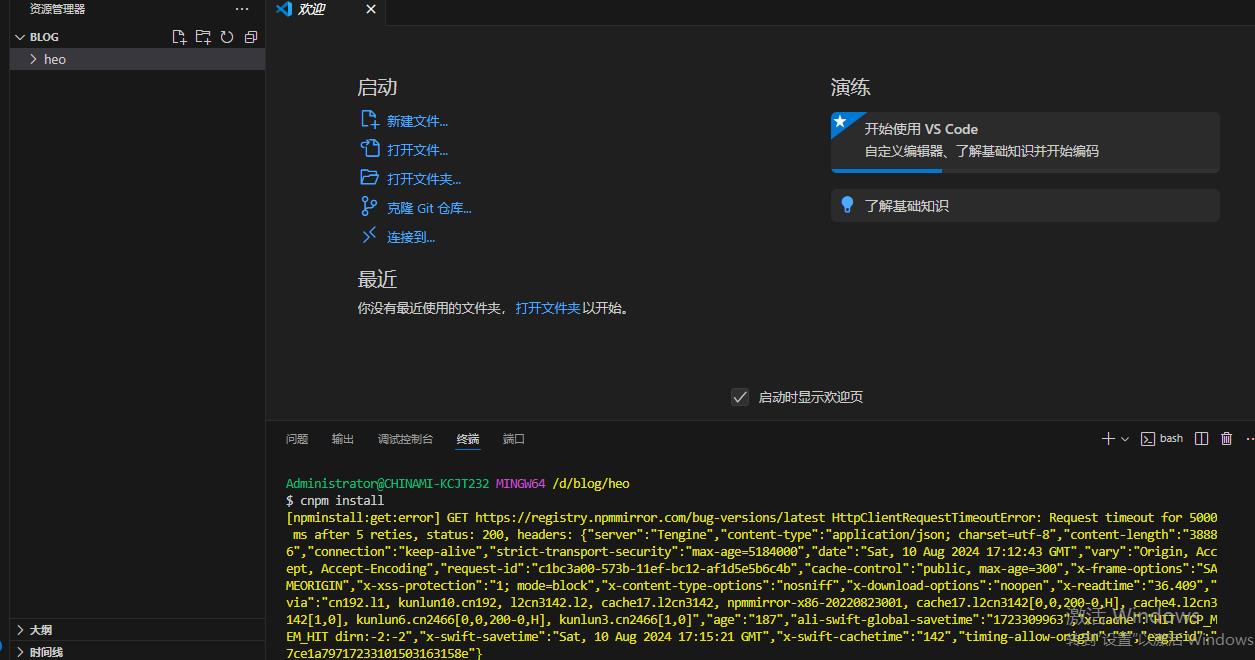
Task: Open the 开始使用 VS Code walkthrough card
Action: [1025, 140]
